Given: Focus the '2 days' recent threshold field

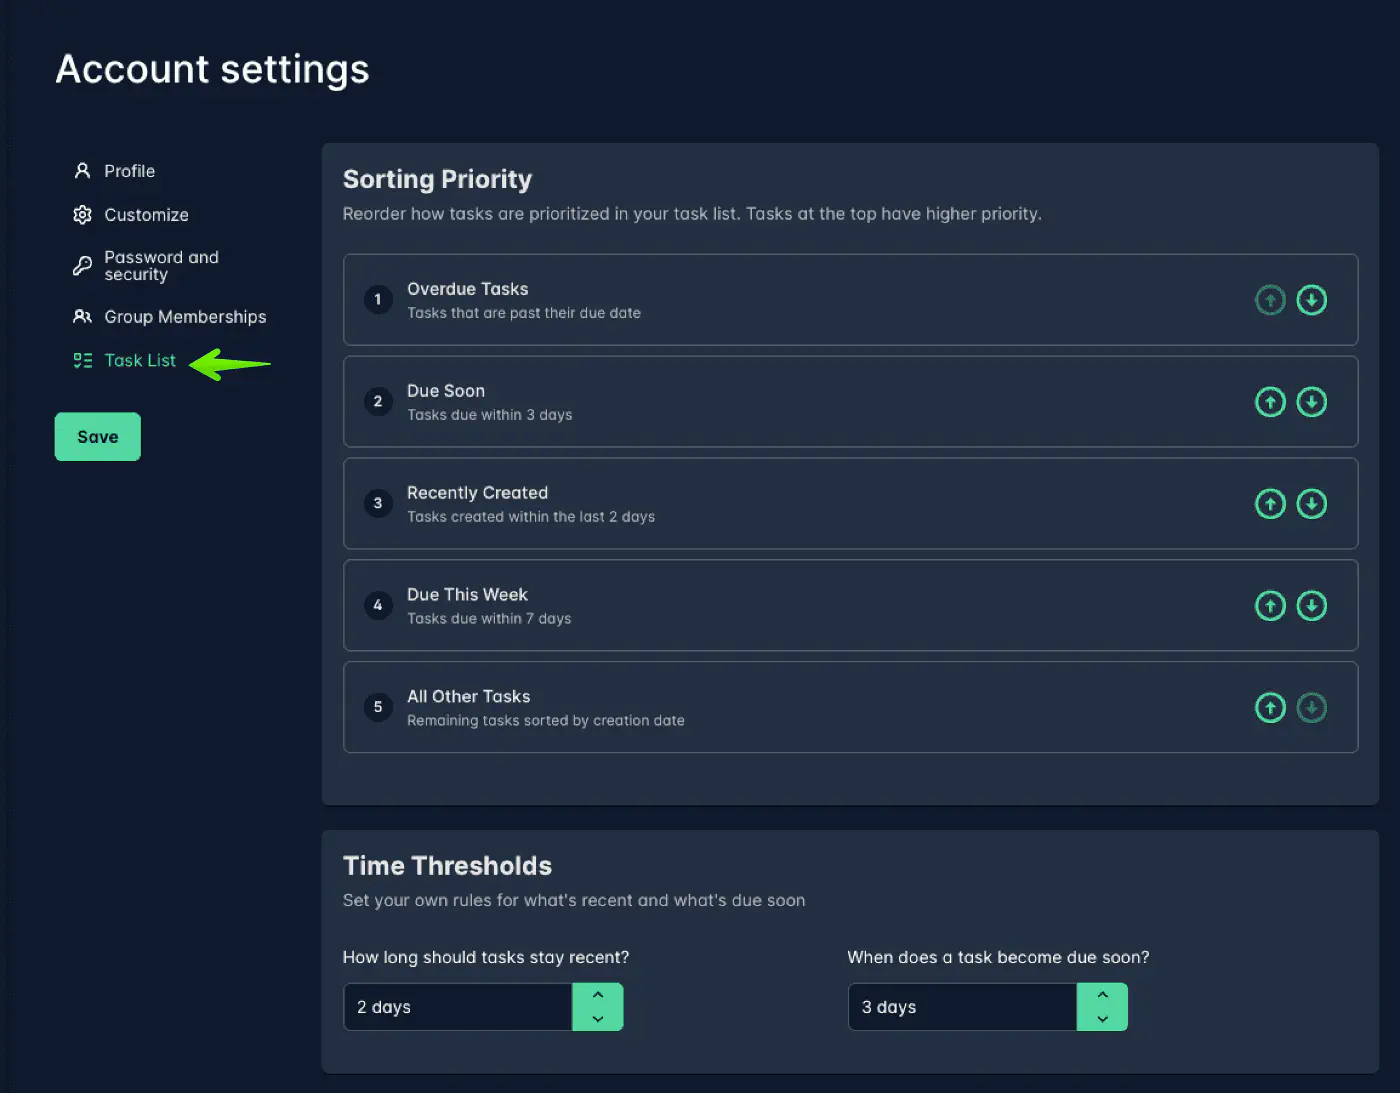Looking at the screenshot, I should (x=457, y=1007).
